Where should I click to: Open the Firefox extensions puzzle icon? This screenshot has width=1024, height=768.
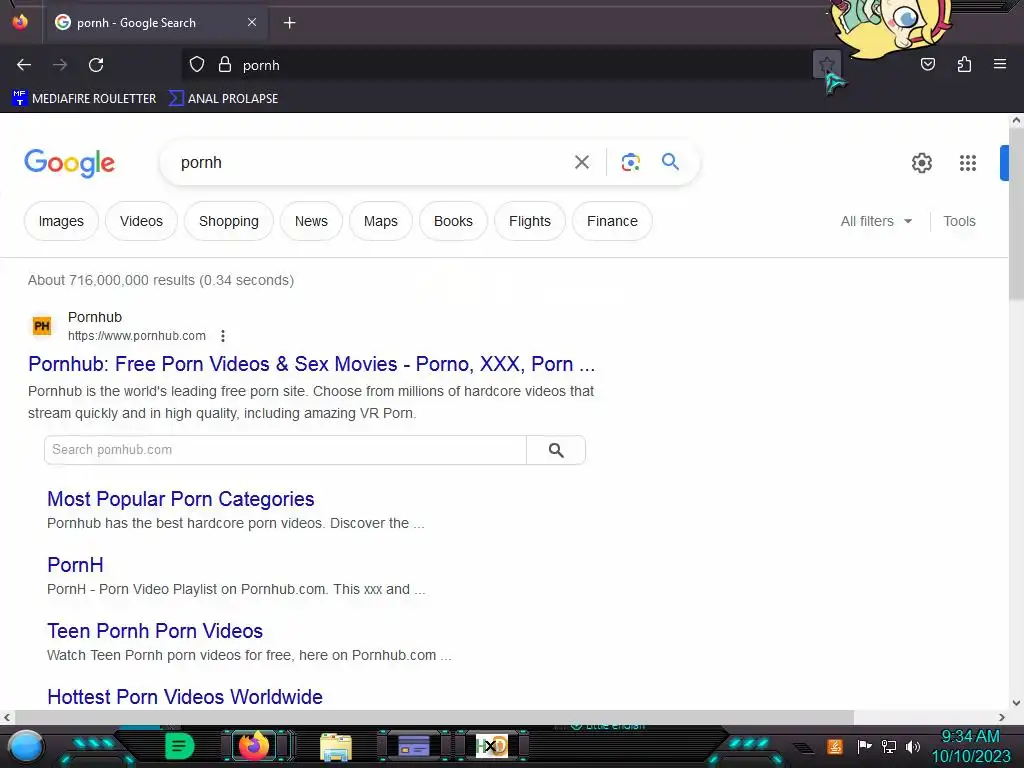click(964, 64)
